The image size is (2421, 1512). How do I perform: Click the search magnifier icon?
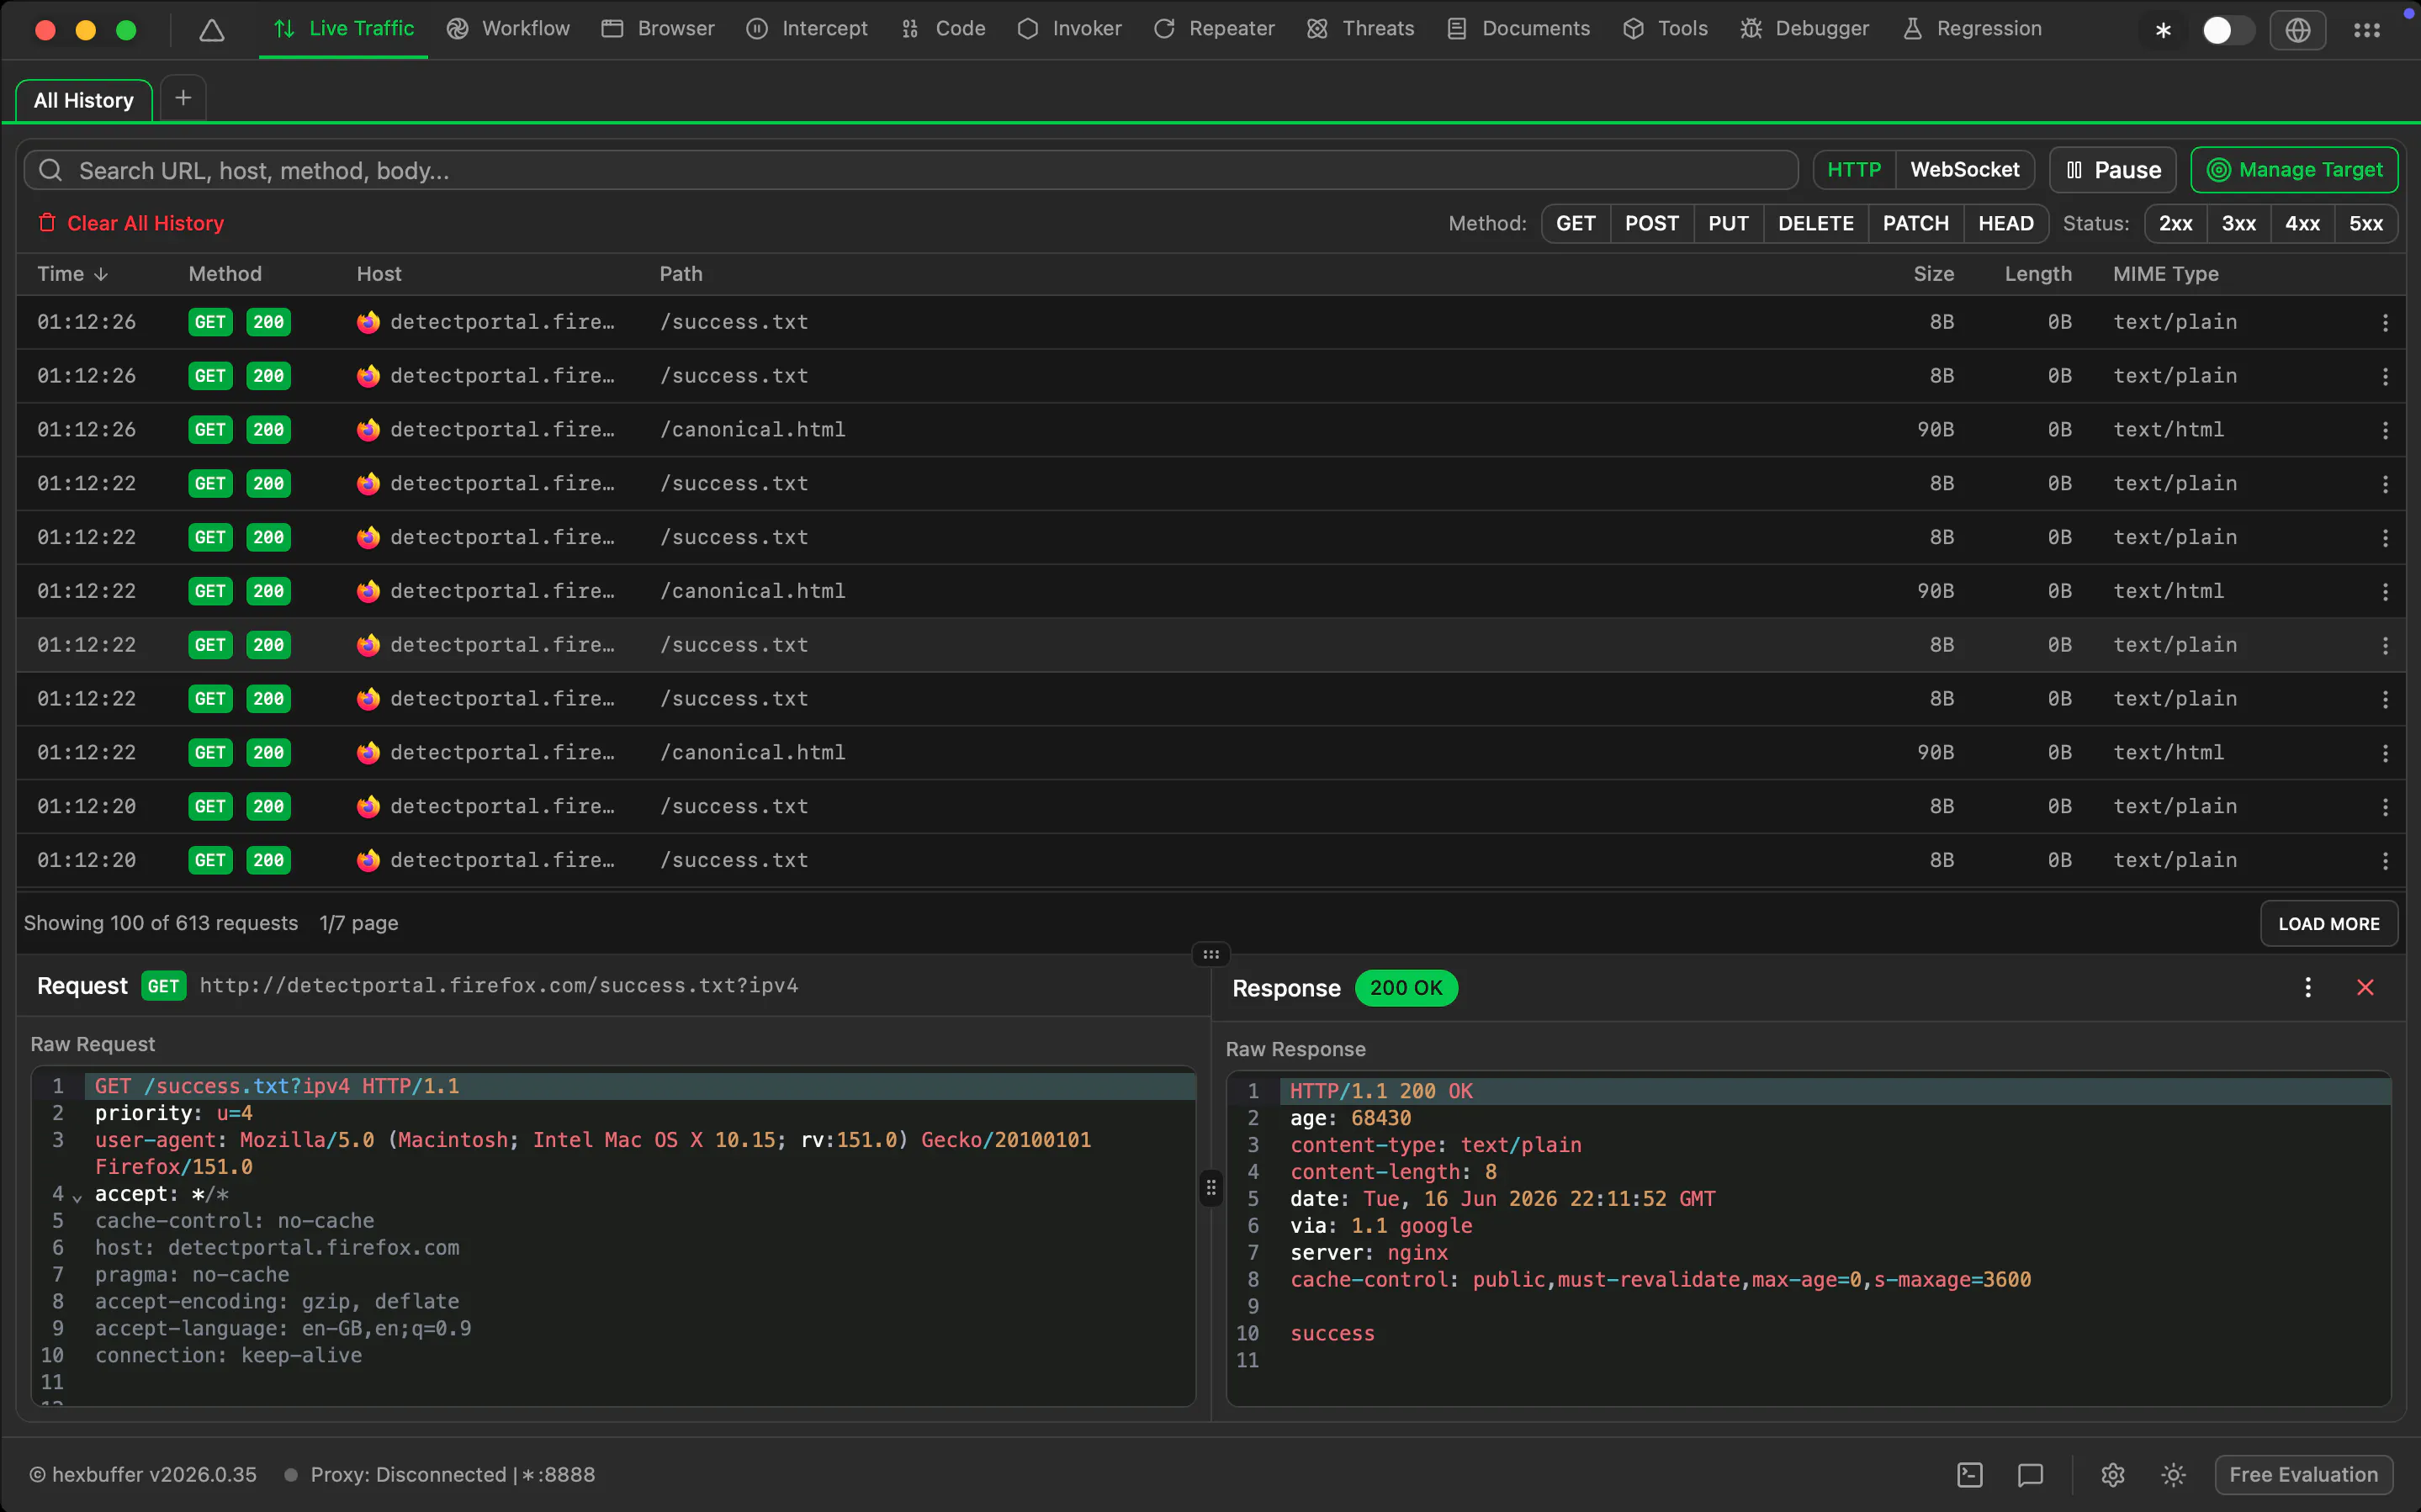click(x=50, y=171)
